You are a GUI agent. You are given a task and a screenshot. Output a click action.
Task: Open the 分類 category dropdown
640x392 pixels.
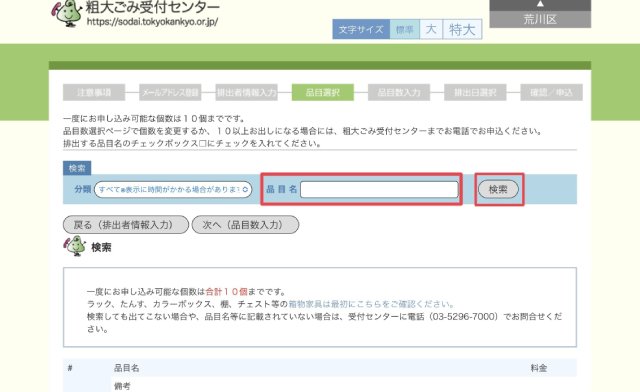click(173, 189)
